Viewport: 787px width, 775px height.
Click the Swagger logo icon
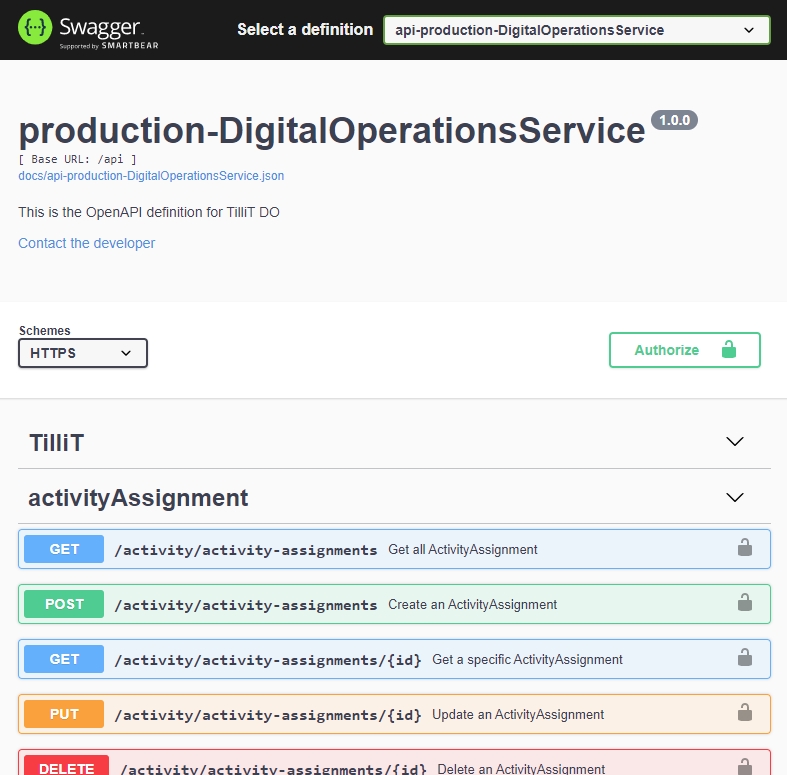pyautogui.click(x=36, y=29)
